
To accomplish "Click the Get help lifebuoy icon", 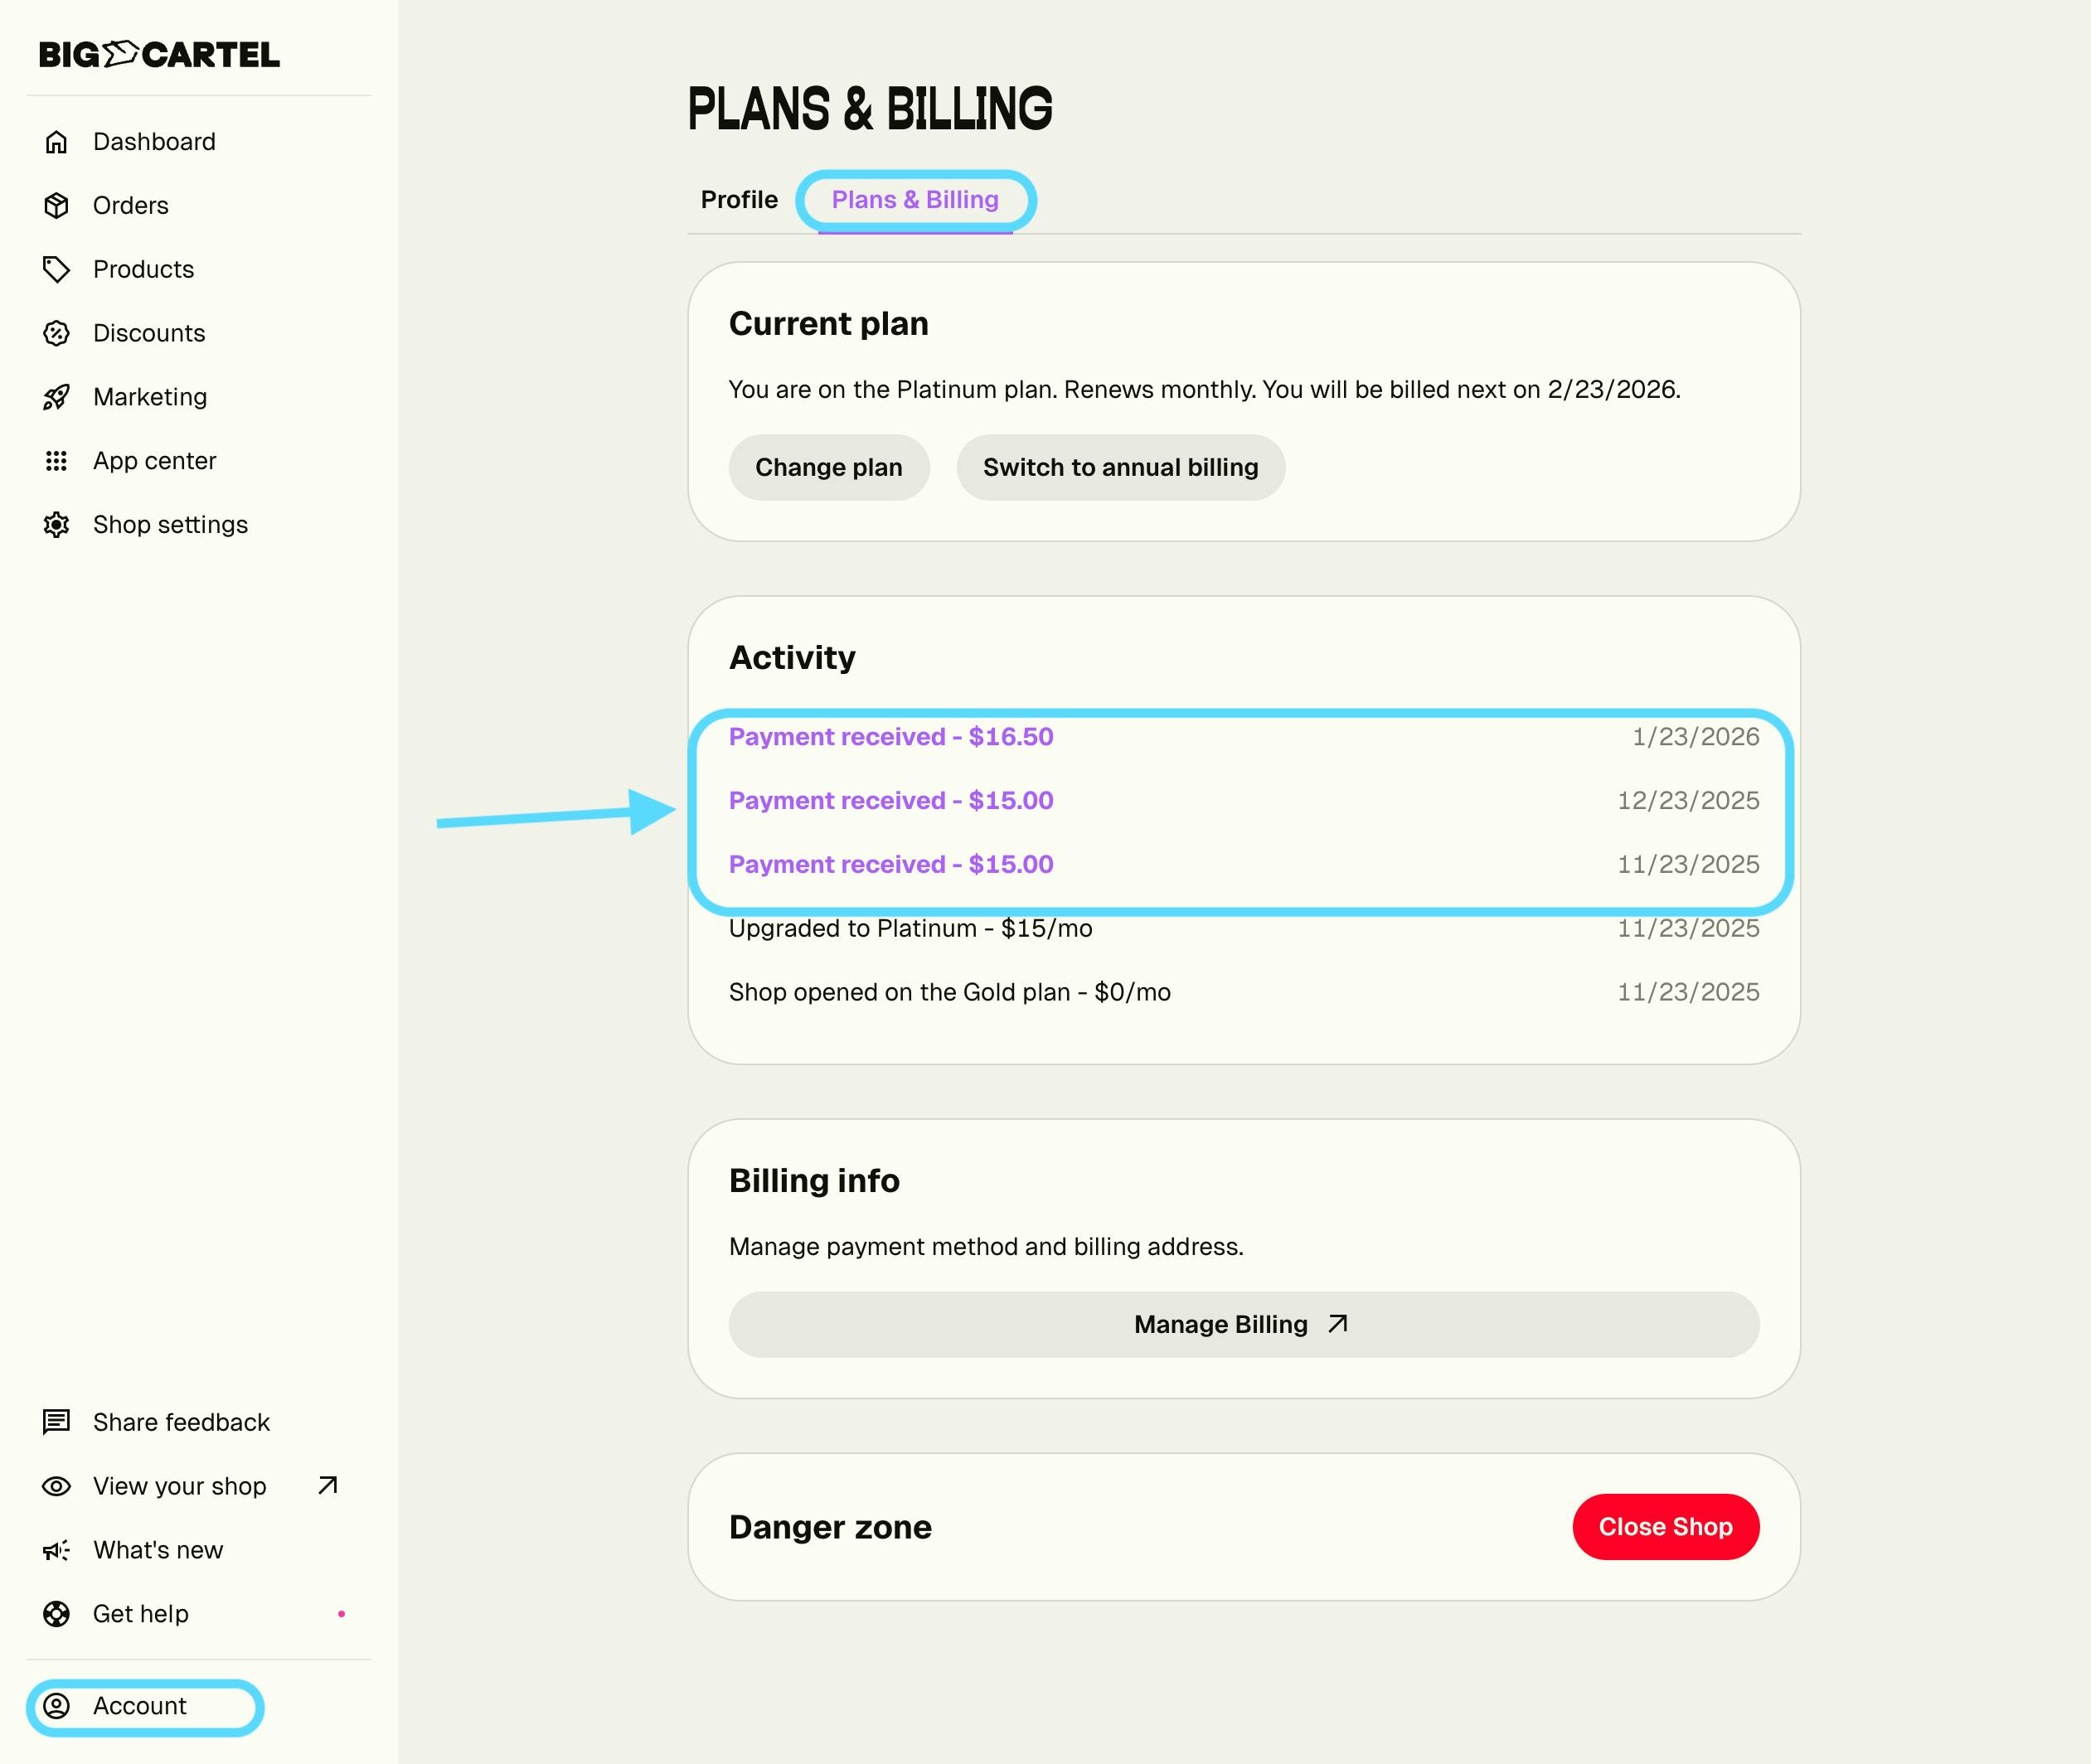I will click(56, 1614).
